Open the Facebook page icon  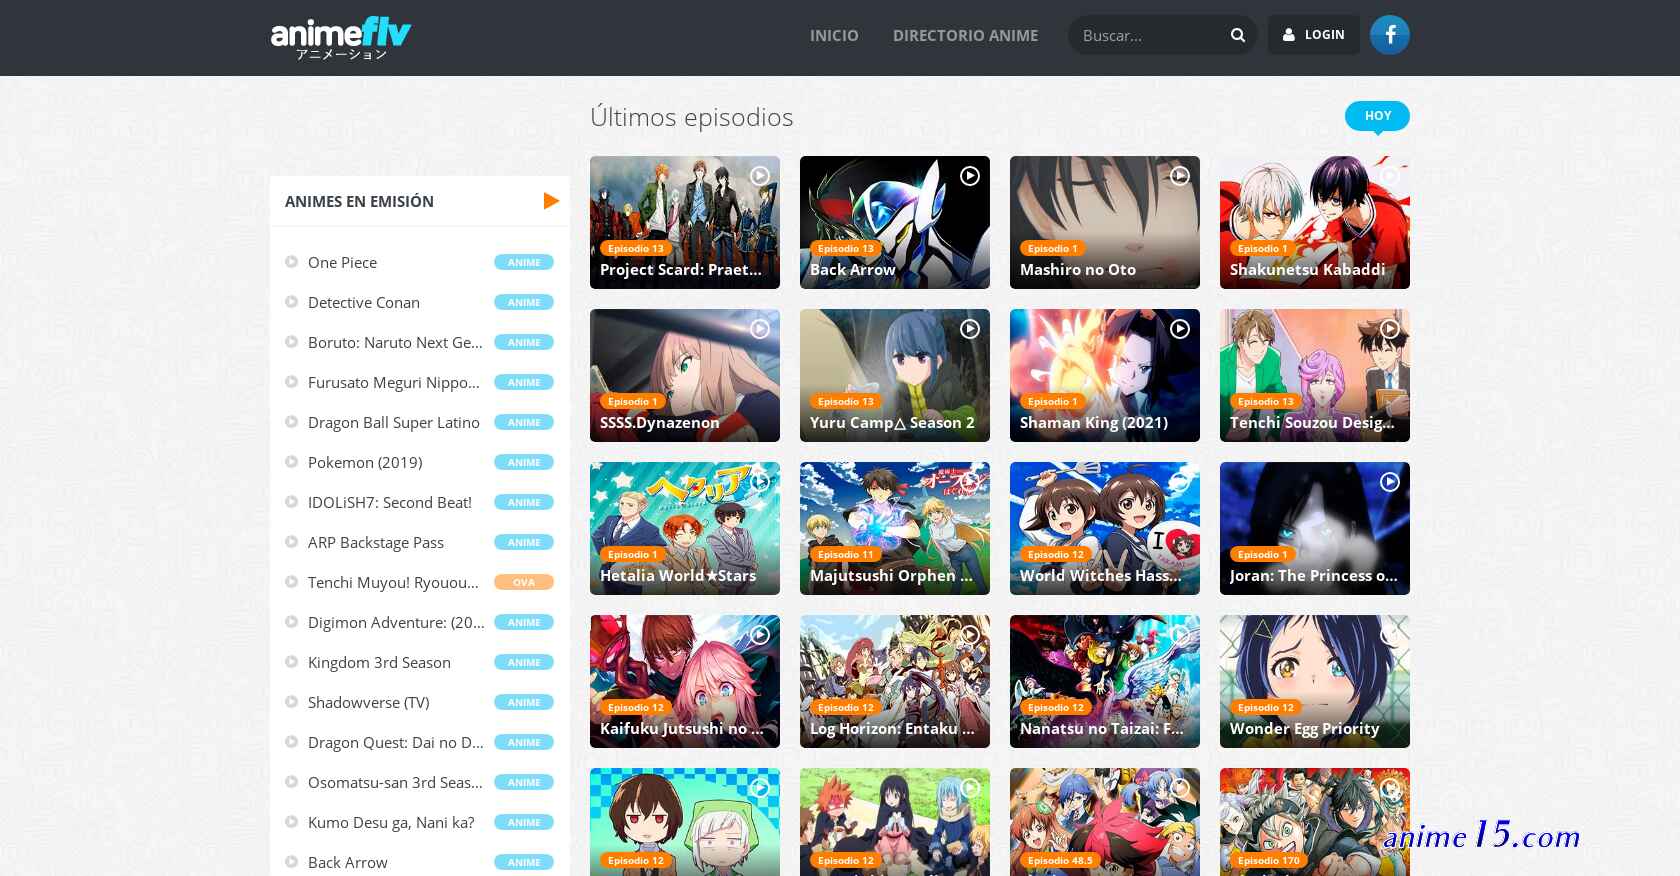point(1390,35)
